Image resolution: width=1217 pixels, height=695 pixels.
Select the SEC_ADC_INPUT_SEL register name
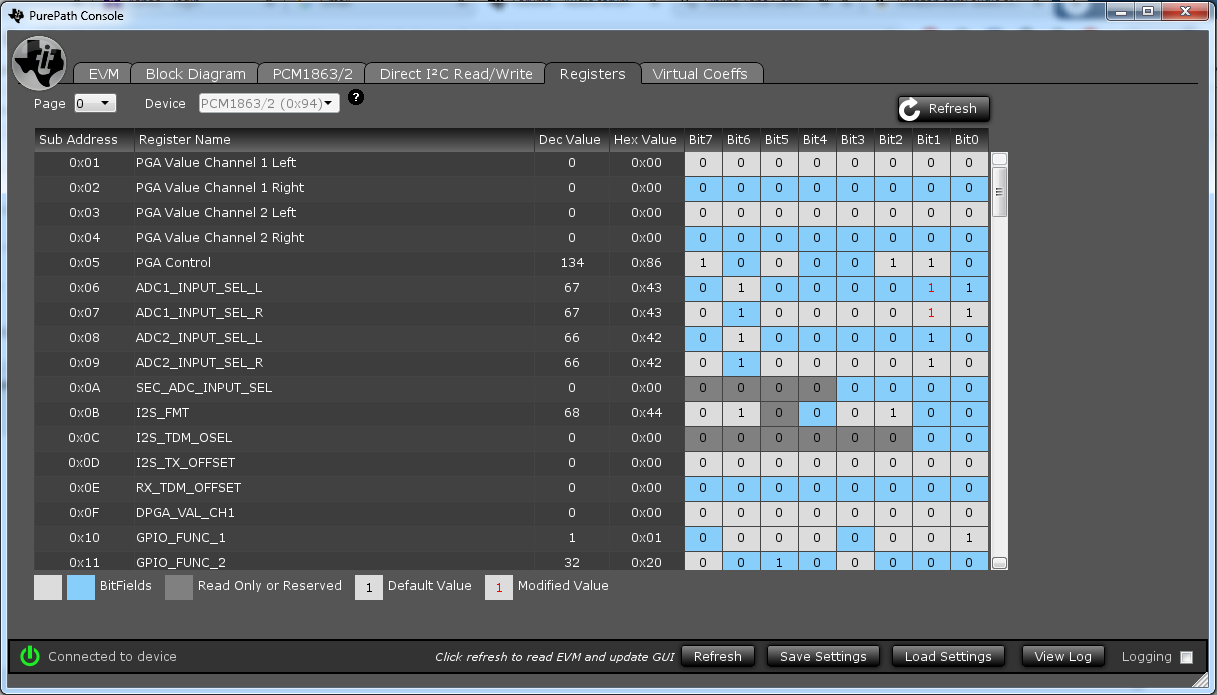pos(204,388)
